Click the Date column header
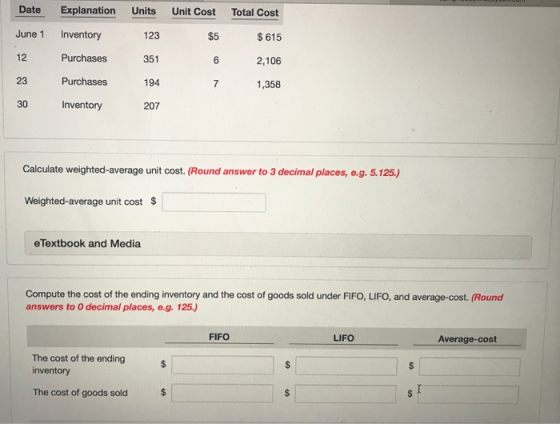Viewport: 560px width, 424px height. 30,10
